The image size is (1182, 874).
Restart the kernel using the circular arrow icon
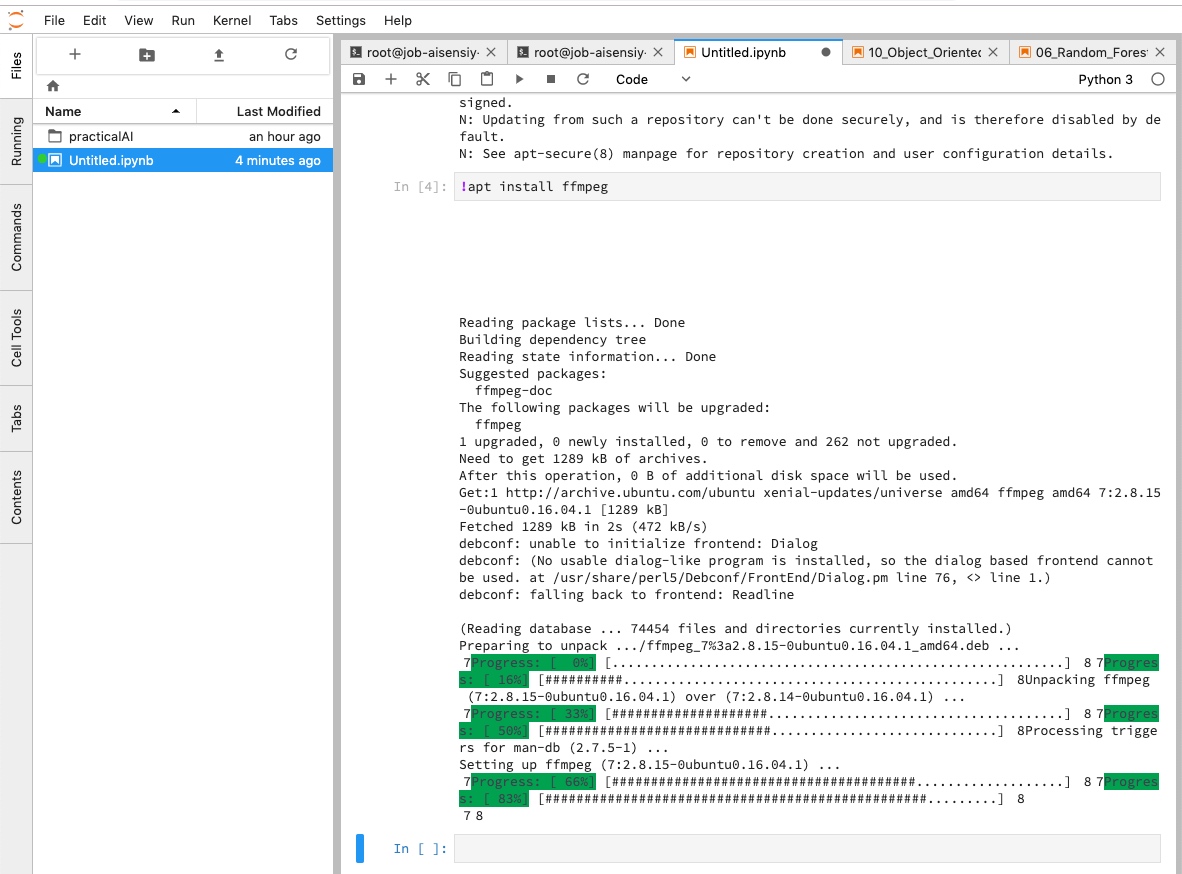(x=583, y=79)
